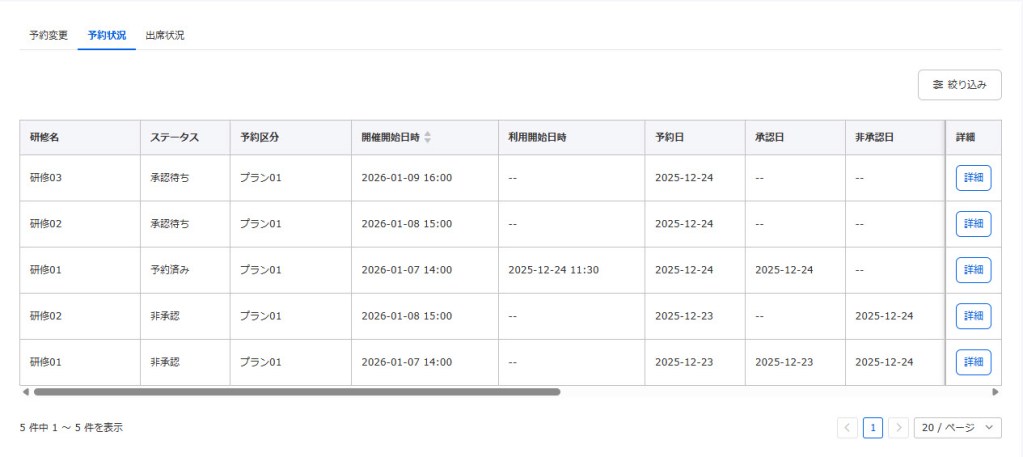Open 詳細 for 研修02 承認待ち row
1023x457 pixels.
click(x=973, y=224)
